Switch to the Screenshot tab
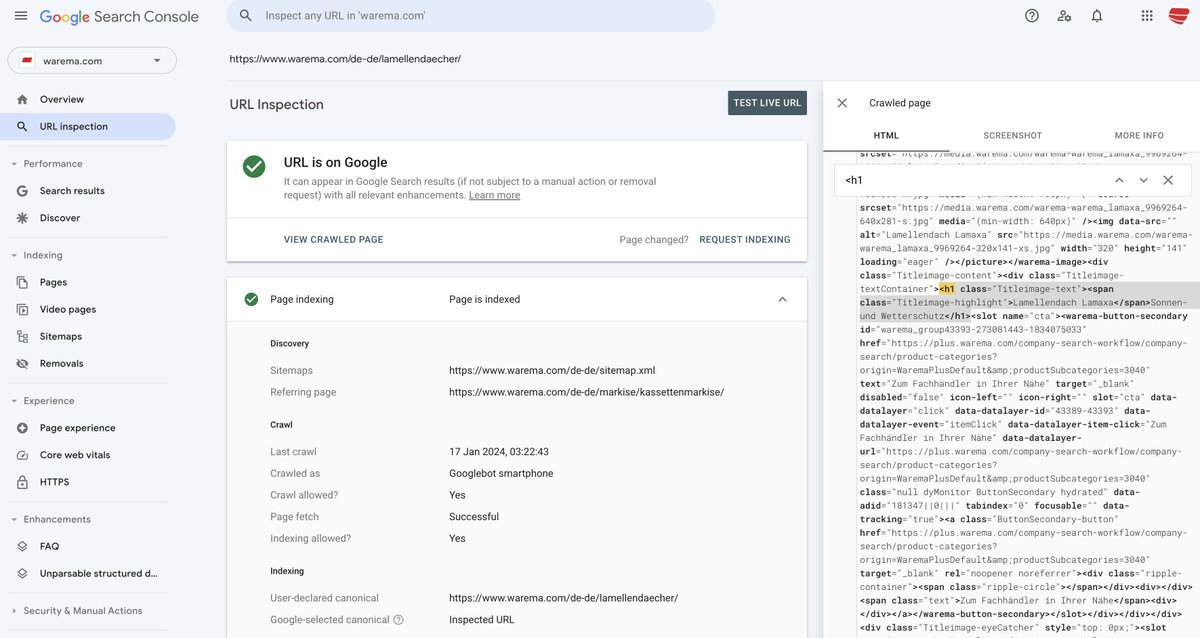Screen dimensions: 1200x638 click(x=1012, y=135)
